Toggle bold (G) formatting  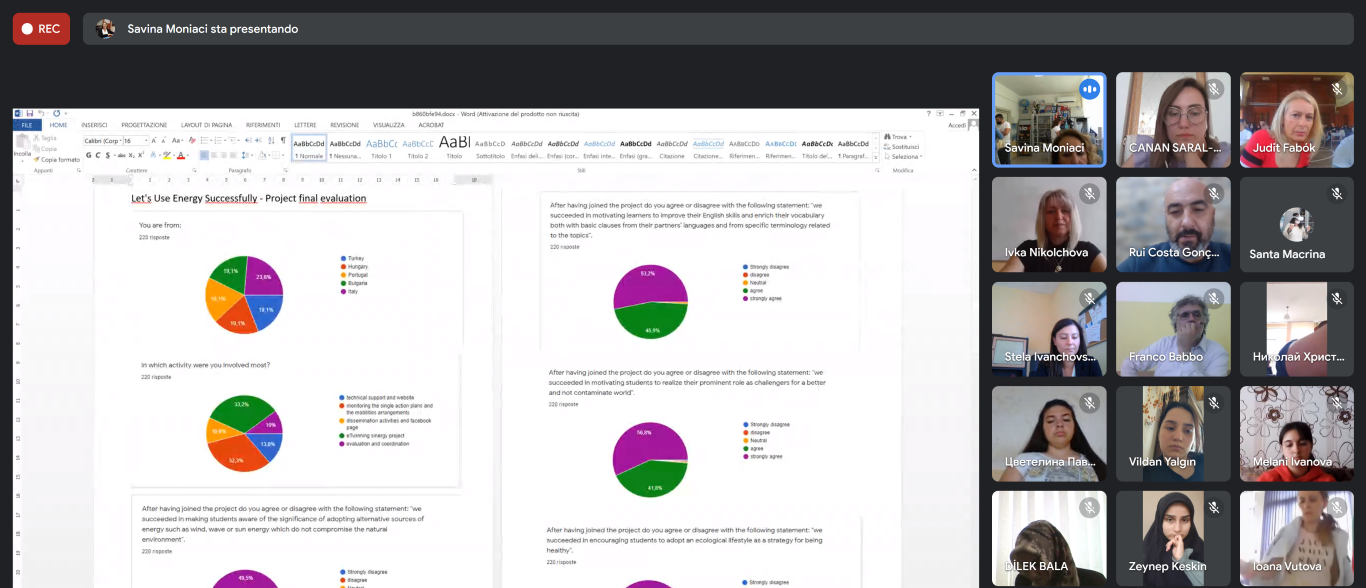88,155
